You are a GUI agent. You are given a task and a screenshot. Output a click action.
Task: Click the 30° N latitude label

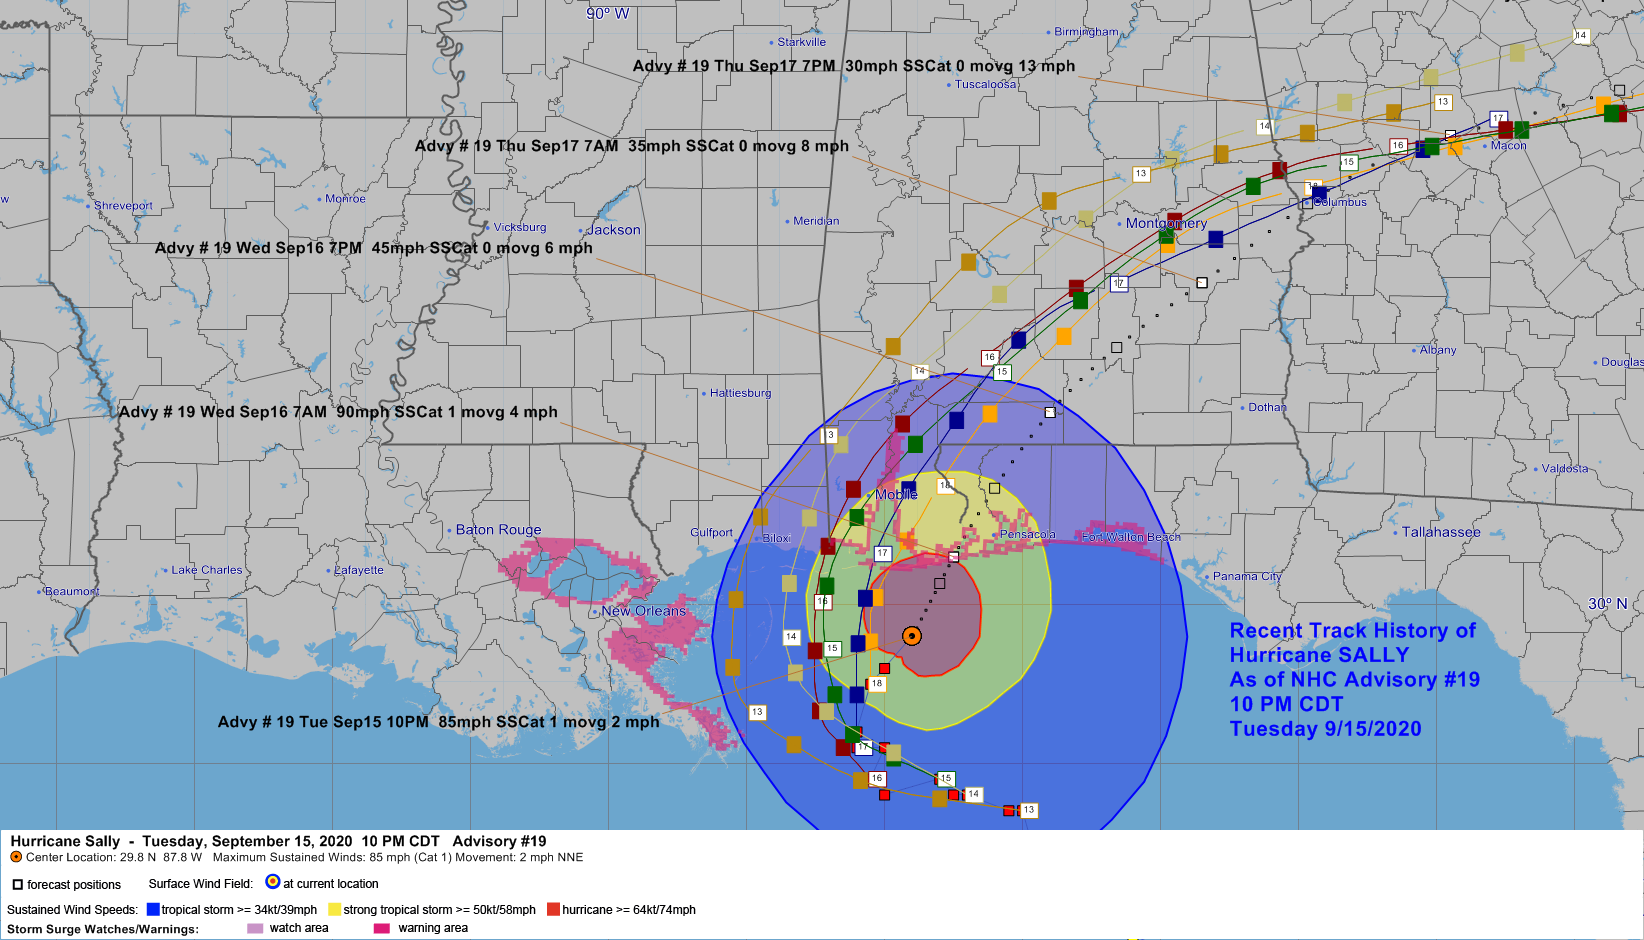click(1608, 604)
